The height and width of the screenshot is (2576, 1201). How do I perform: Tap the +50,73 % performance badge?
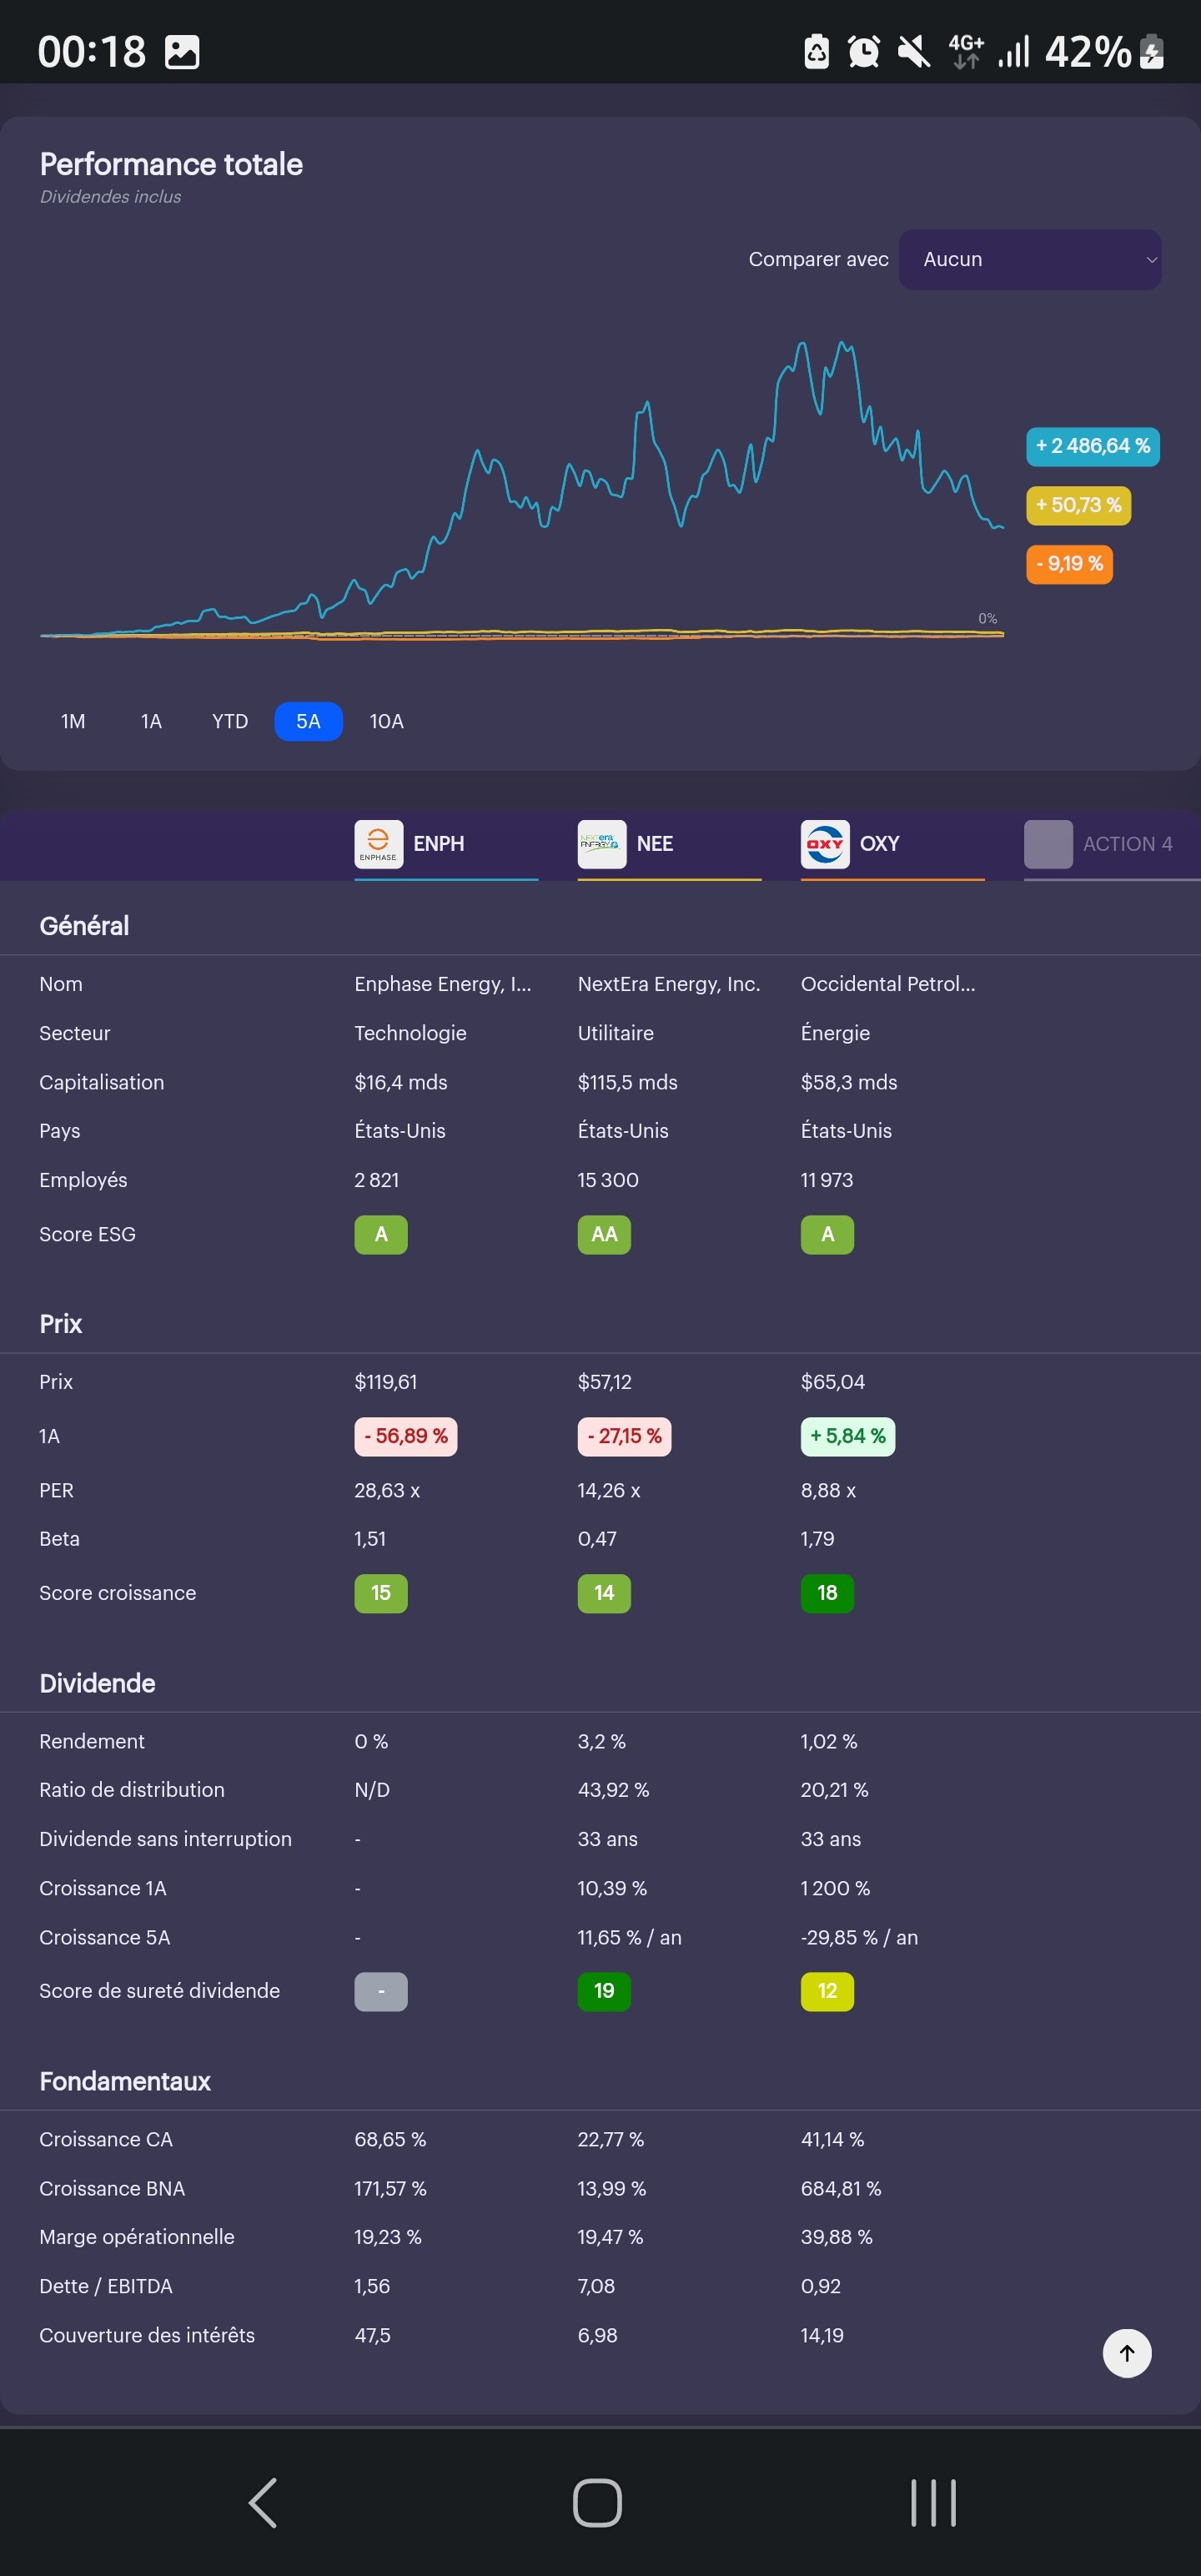point(1078,505)
